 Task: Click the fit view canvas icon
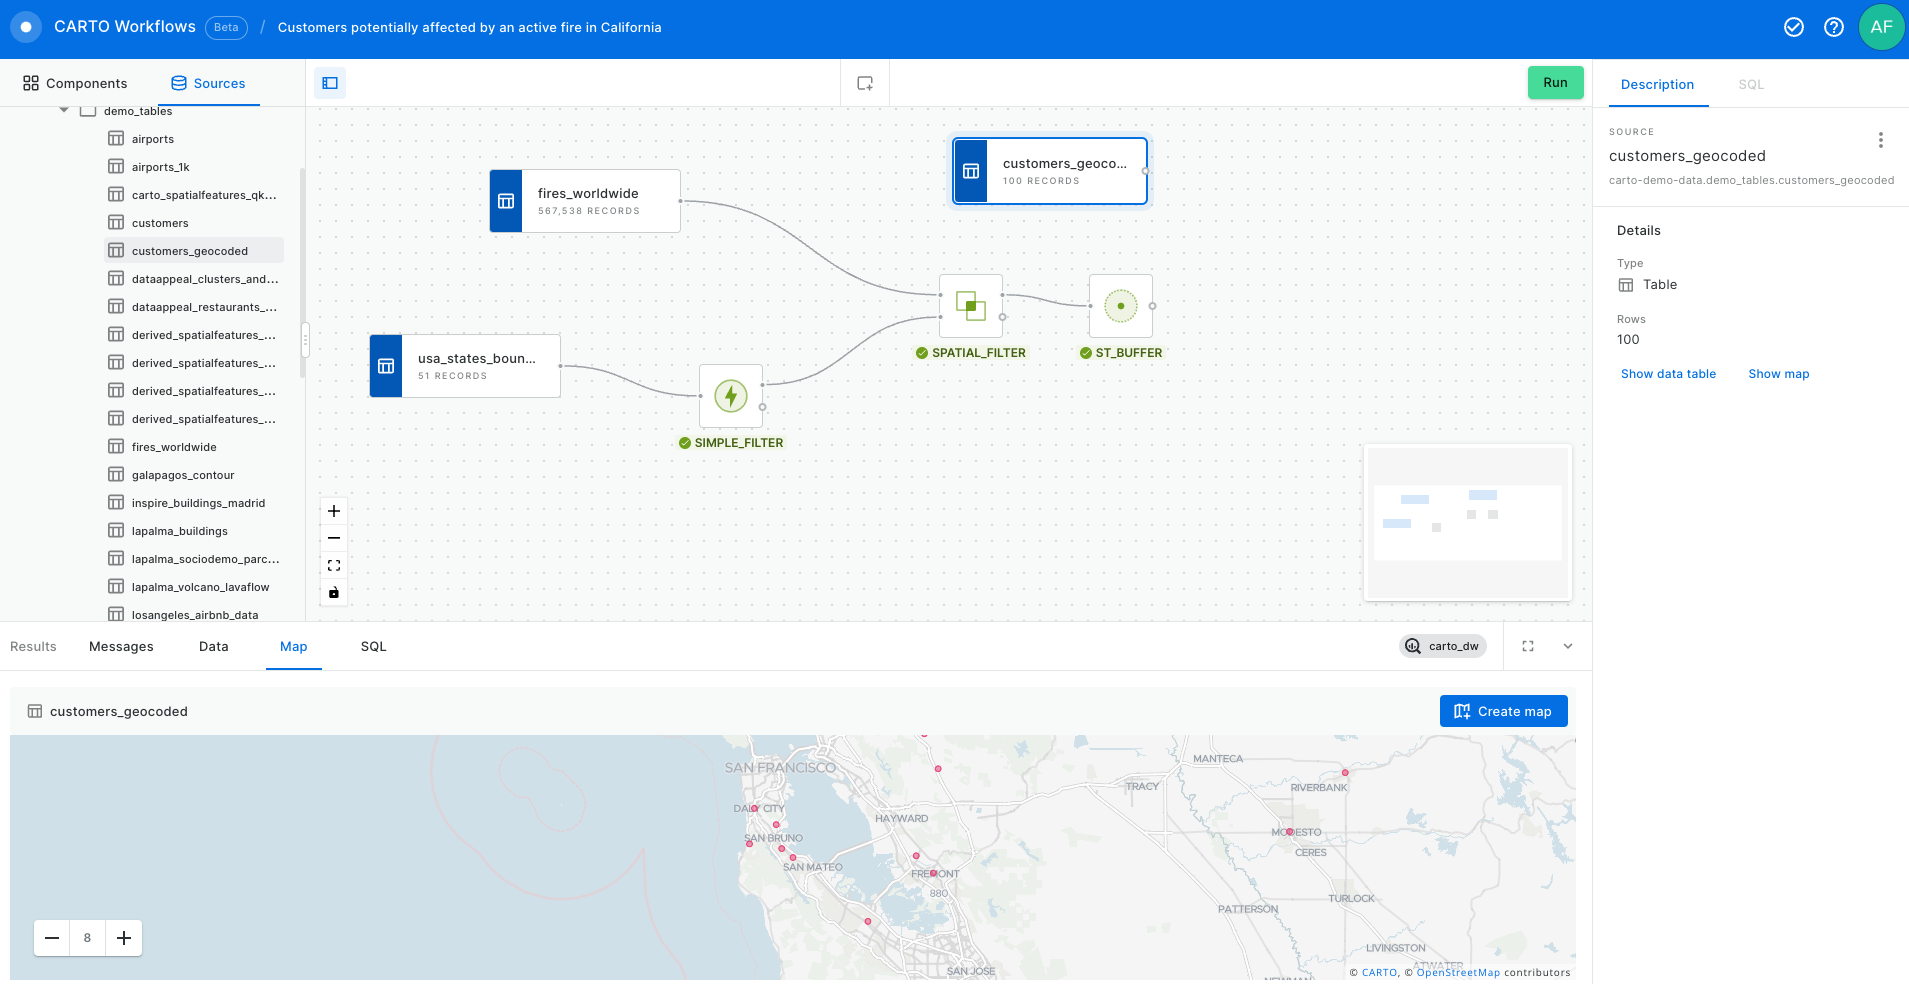coord(334,565)
